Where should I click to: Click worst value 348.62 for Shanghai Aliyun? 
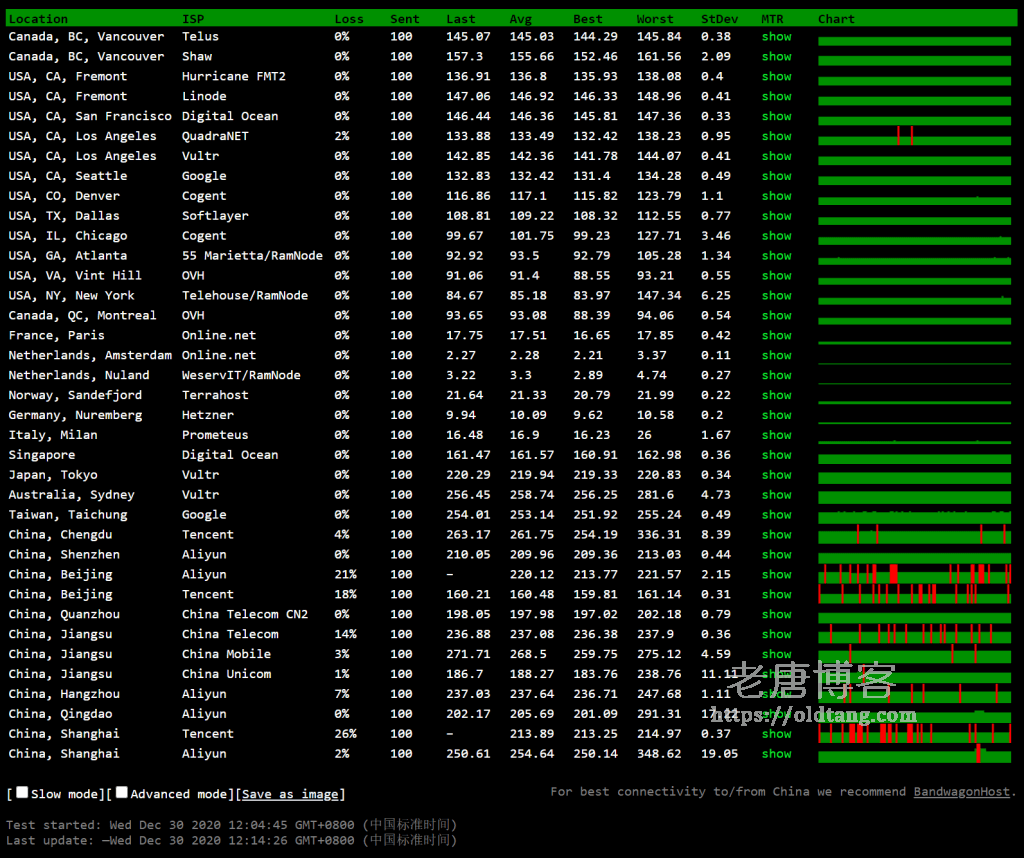[659, 754]
